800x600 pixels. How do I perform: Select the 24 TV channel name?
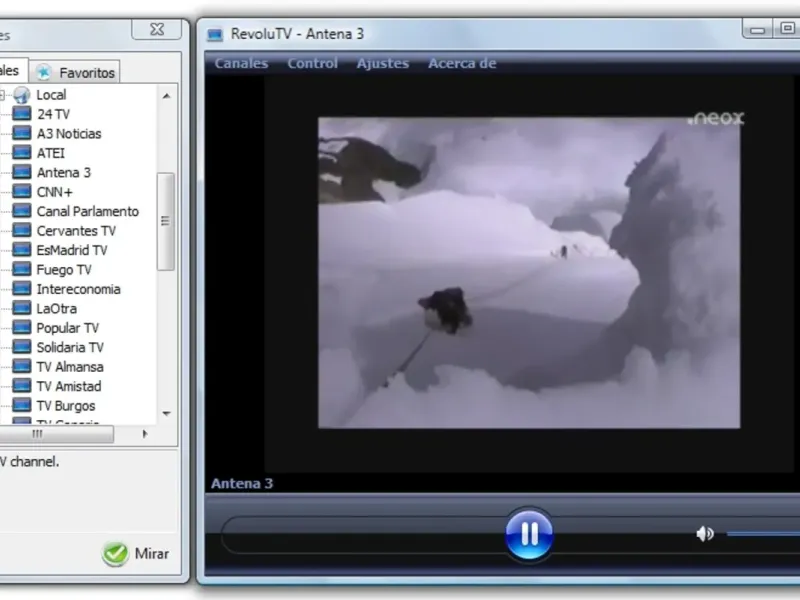(53, 114)
